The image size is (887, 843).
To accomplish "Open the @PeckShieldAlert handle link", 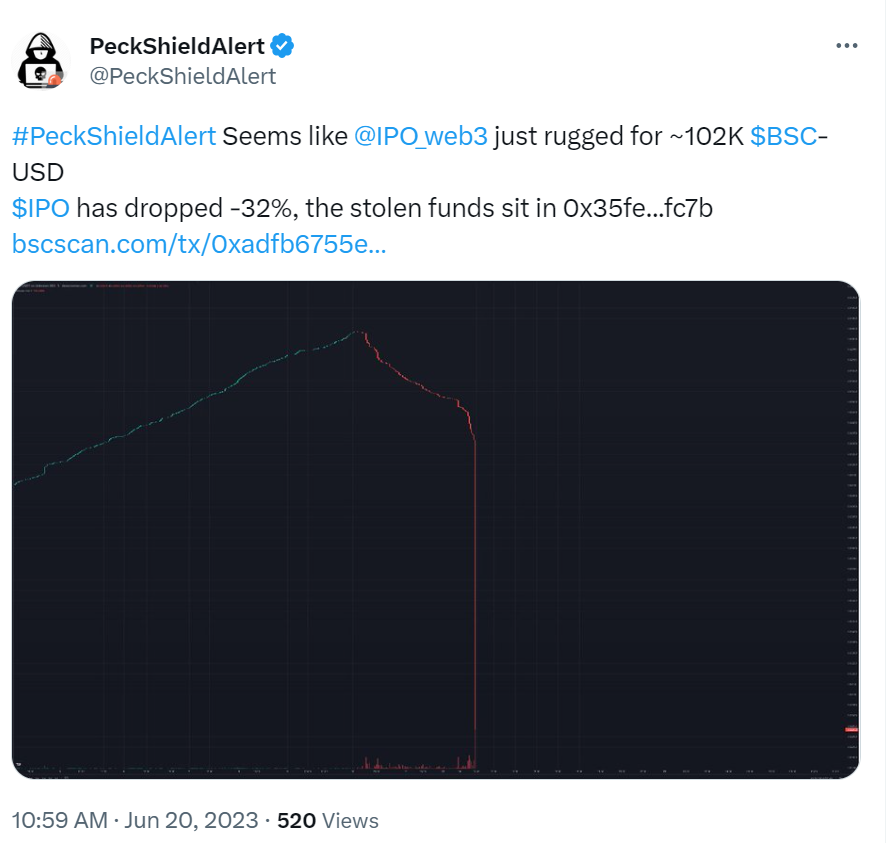I will point(183,76).
